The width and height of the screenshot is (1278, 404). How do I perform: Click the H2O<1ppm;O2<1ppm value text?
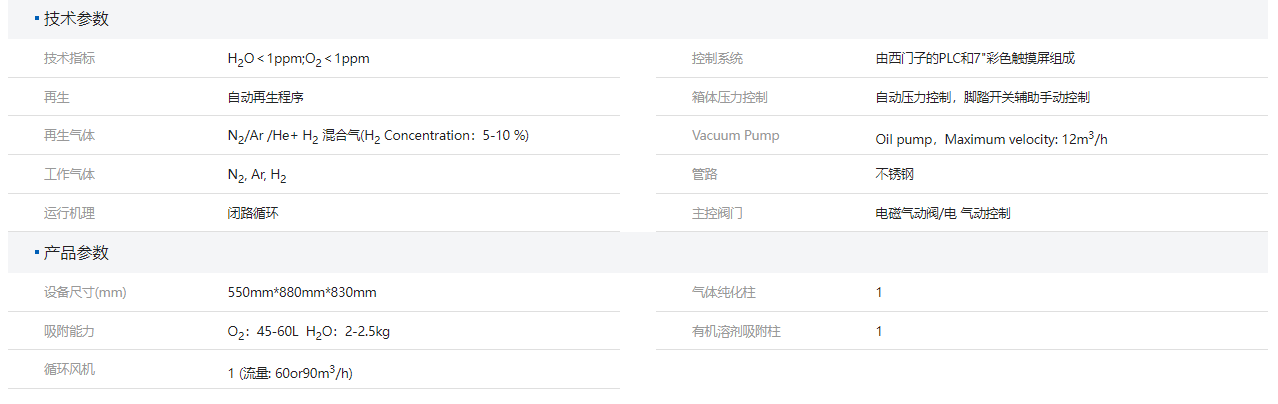click(x=298, y=59)
